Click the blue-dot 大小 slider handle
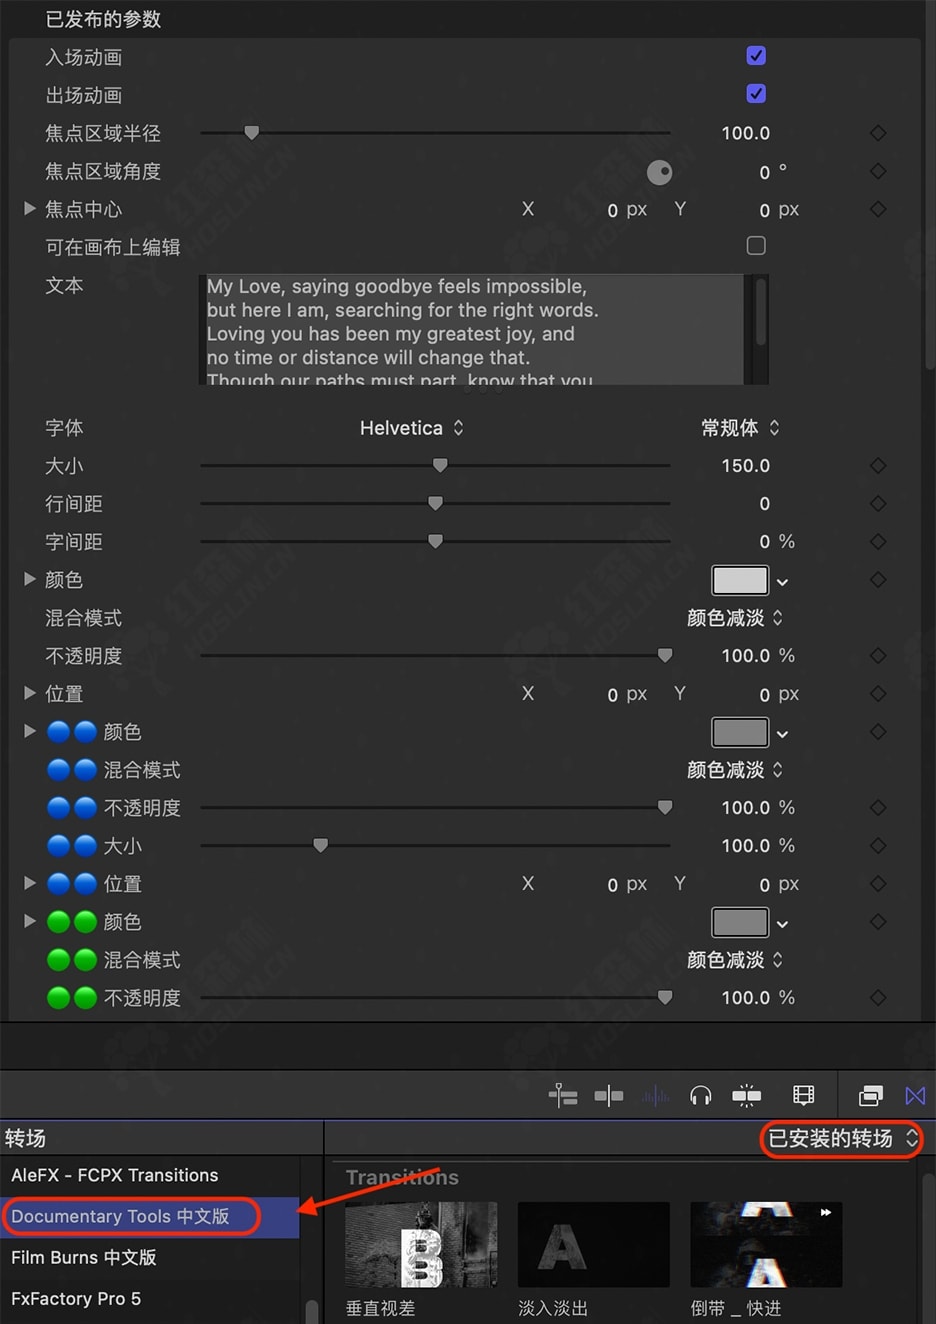This screenshot has width=936, height=1324. click(x=320, y=845)
